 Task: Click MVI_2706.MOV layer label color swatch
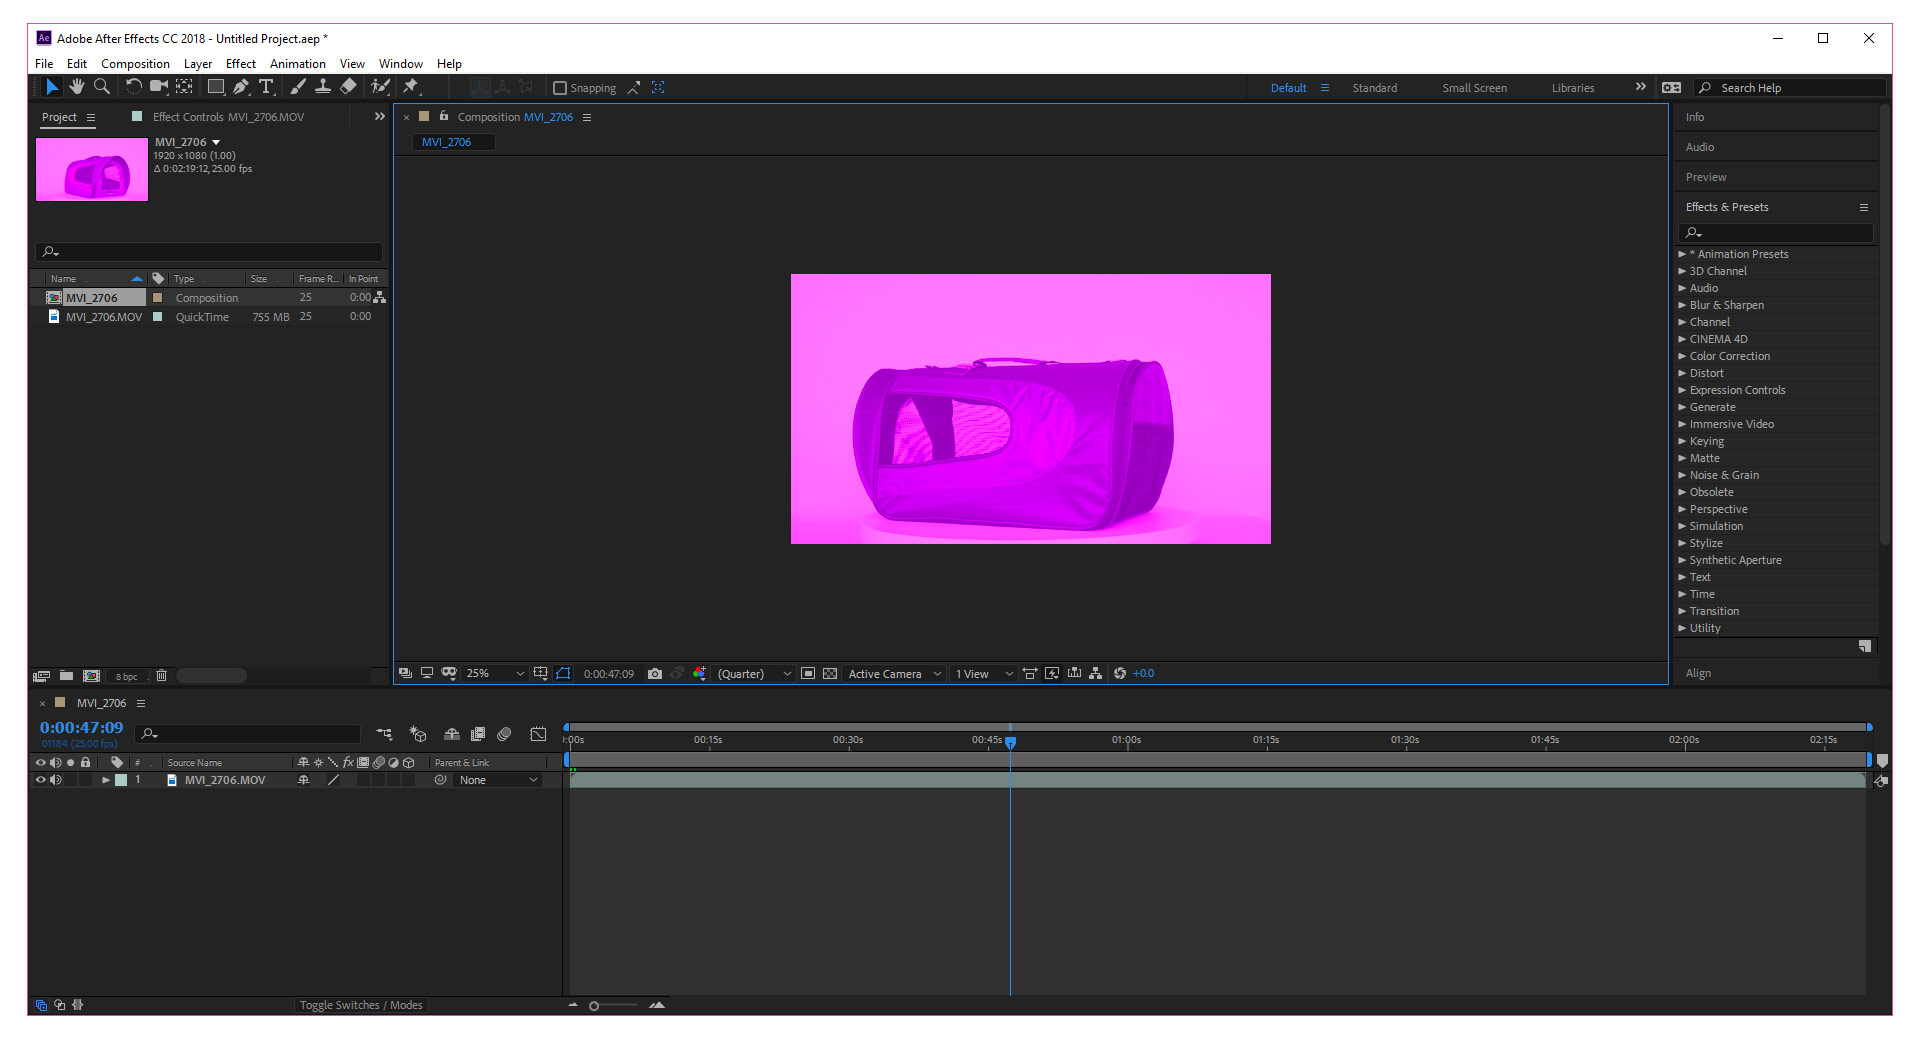(x=121, y=780)
